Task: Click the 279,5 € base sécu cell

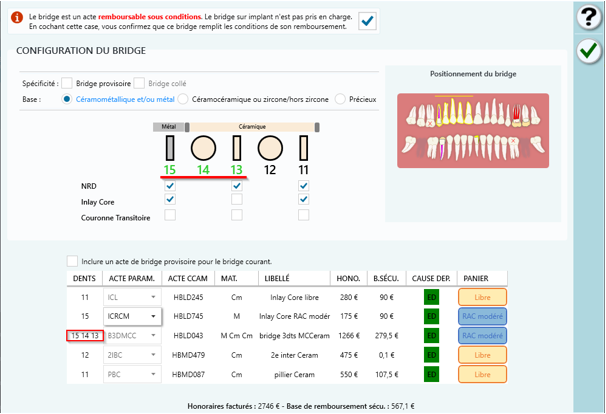Action: click(x=386, y=336)
